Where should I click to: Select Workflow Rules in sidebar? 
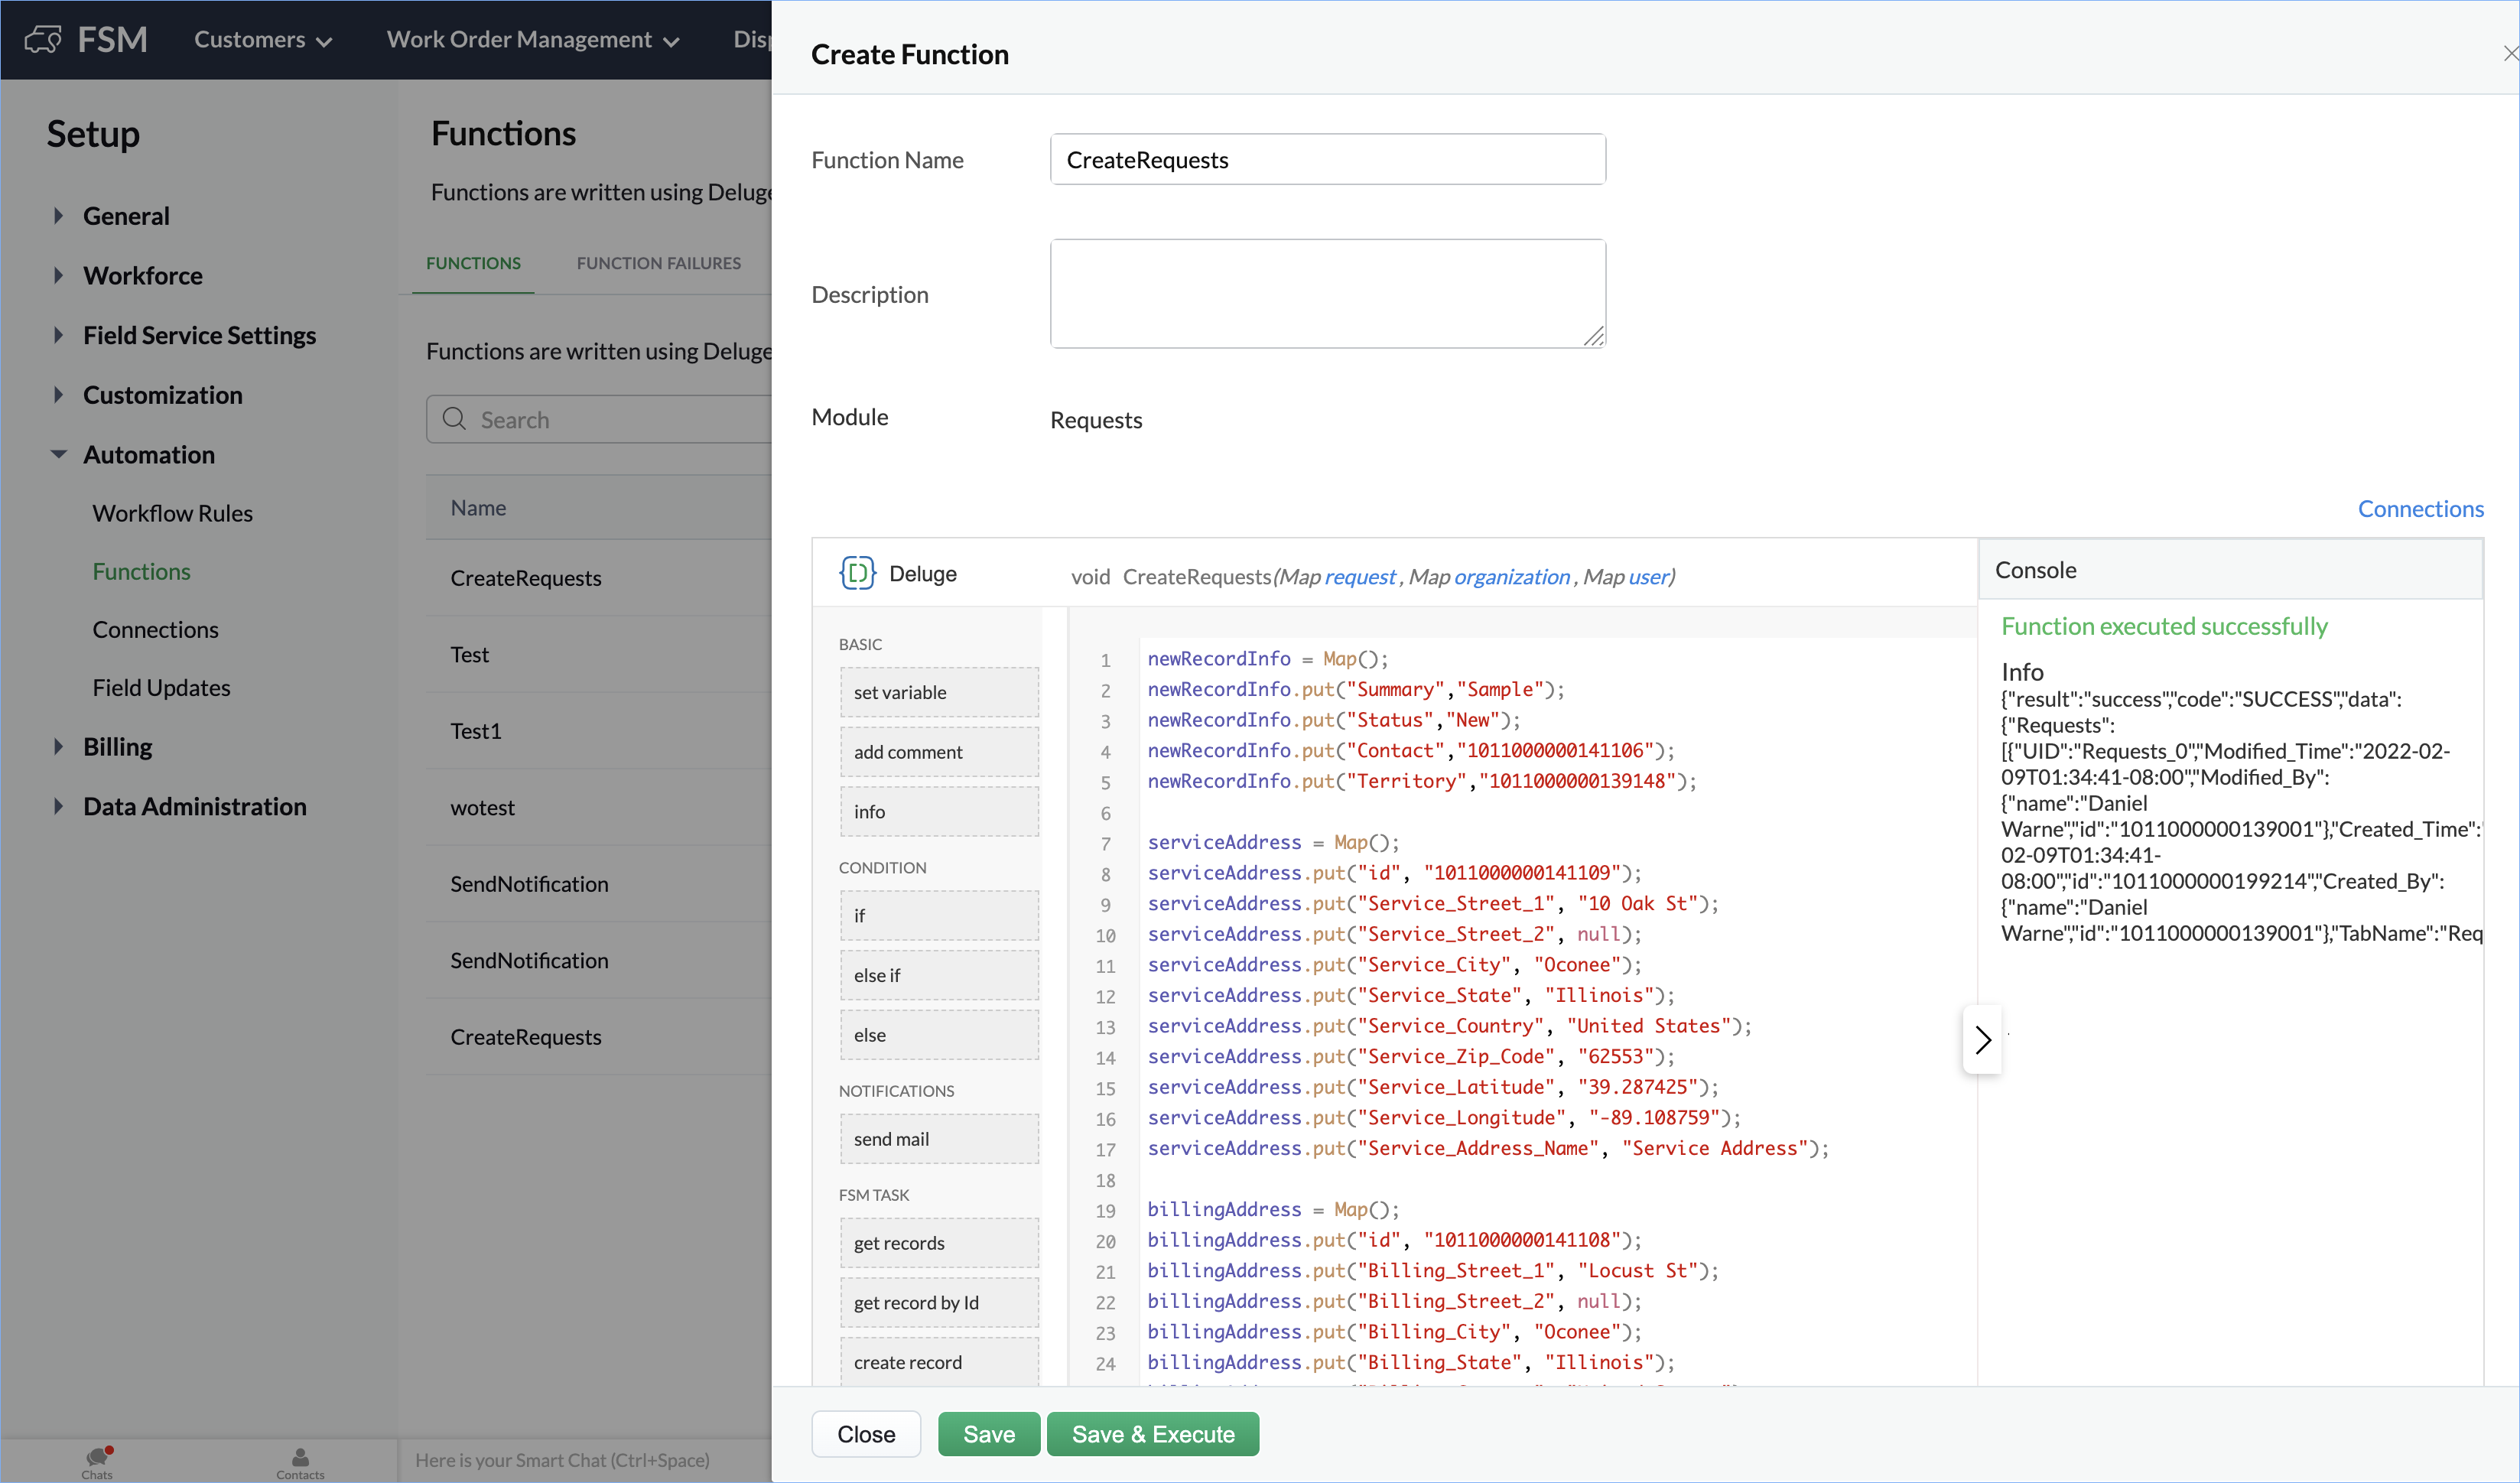click(x=173, y=513)
